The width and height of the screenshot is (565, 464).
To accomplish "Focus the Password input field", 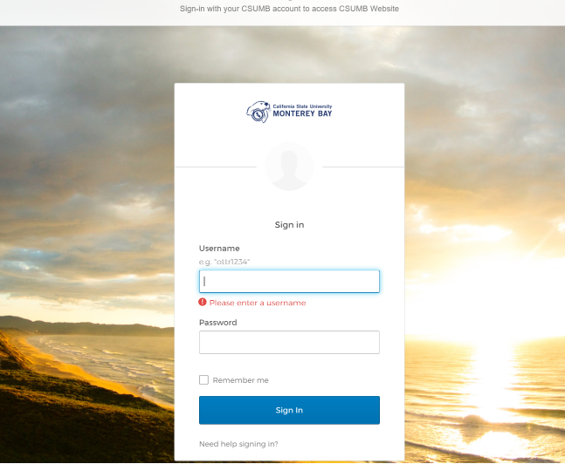I will (289, 342).
